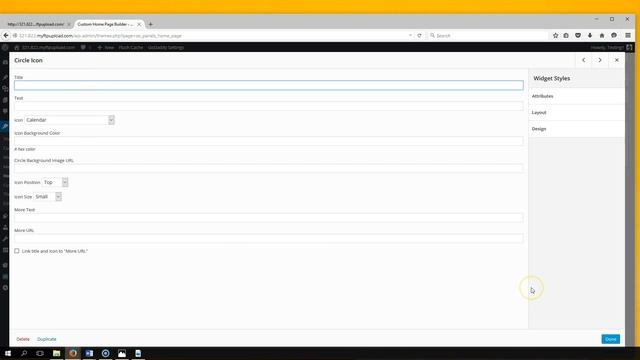This screenshot has width=640, height=360.
Task: Open the Icon Size dropdown showing Small
Action: (x=47, y=197)
